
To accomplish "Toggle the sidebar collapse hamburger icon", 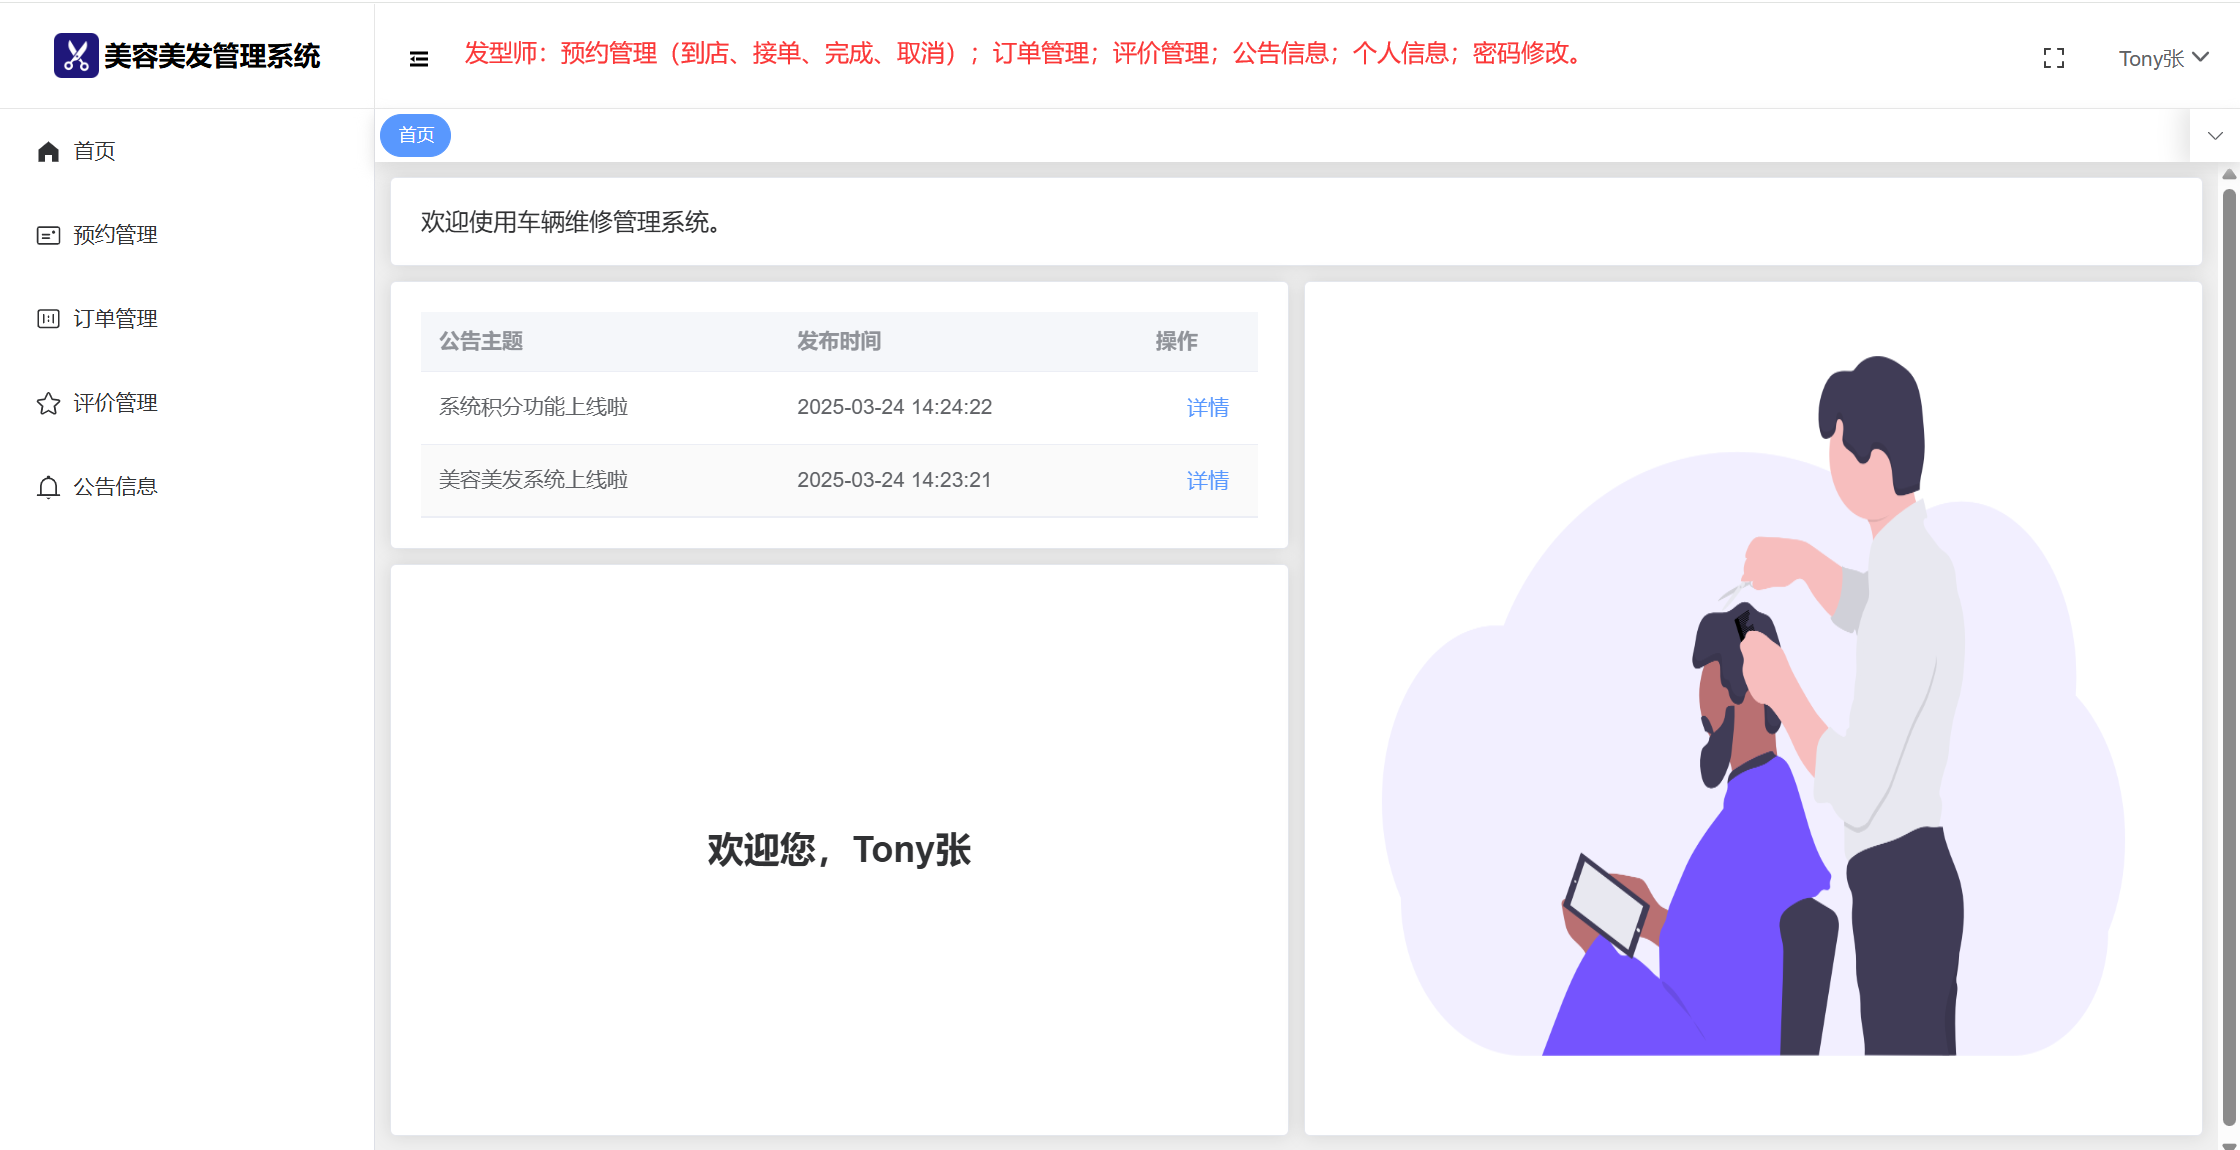I will coord(419,59).
